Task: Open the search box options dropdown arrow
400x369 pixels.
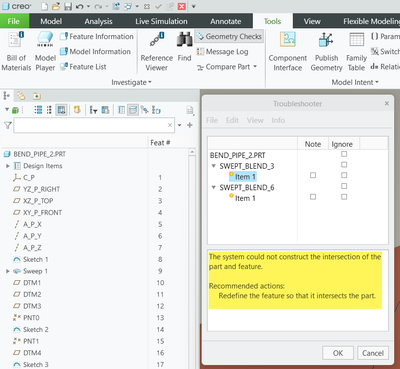Action: tap(180, 125)
